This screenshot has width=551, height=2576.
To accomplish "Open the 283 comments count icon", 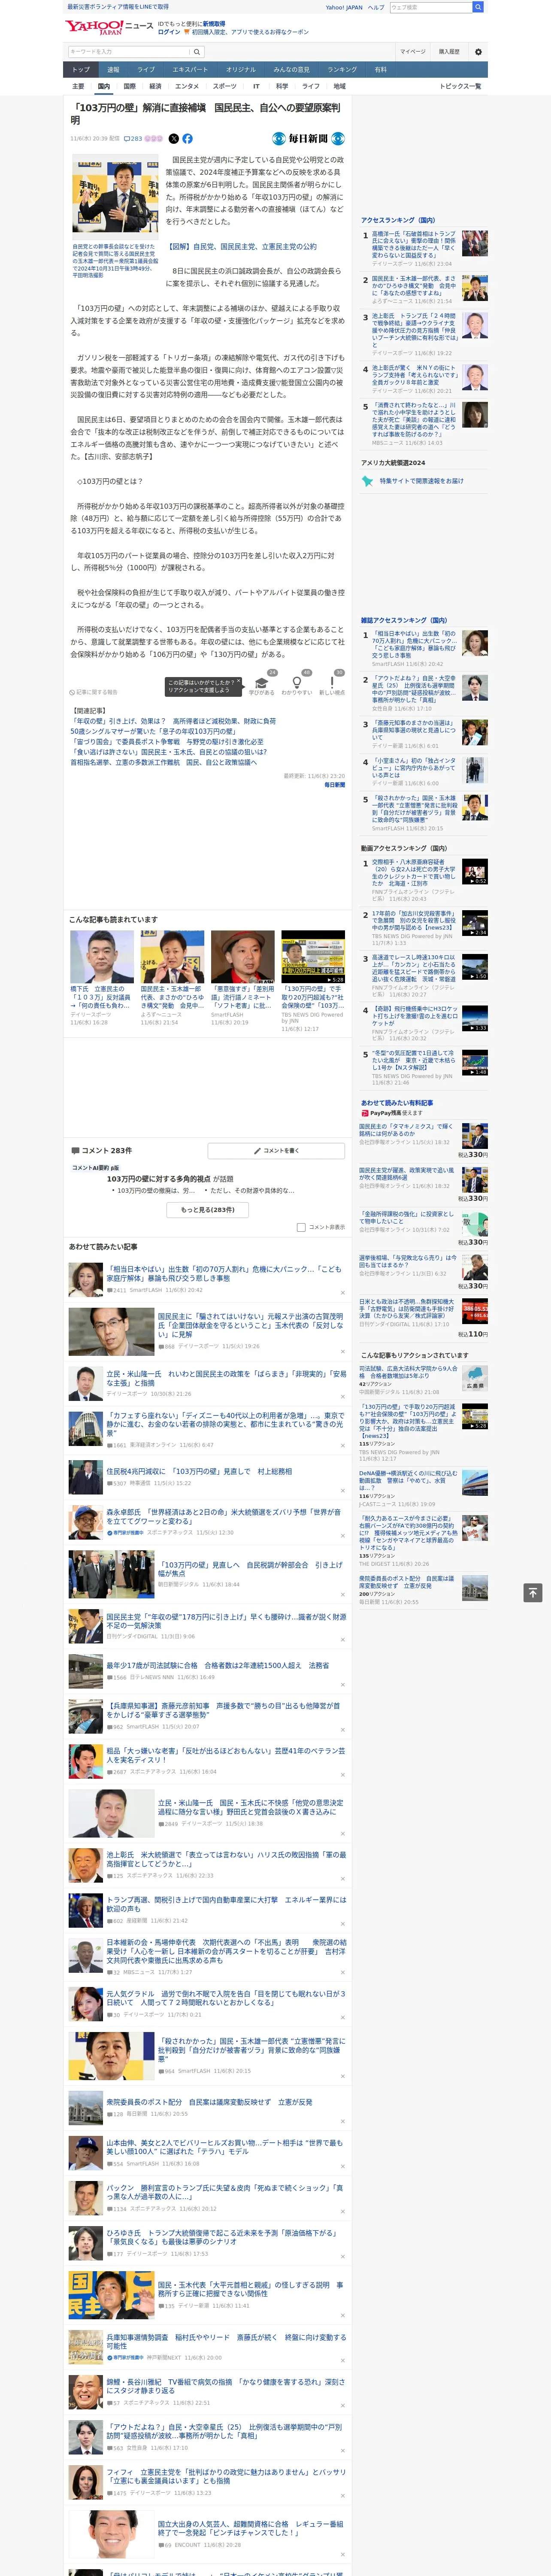I will (x=133, y=139).
